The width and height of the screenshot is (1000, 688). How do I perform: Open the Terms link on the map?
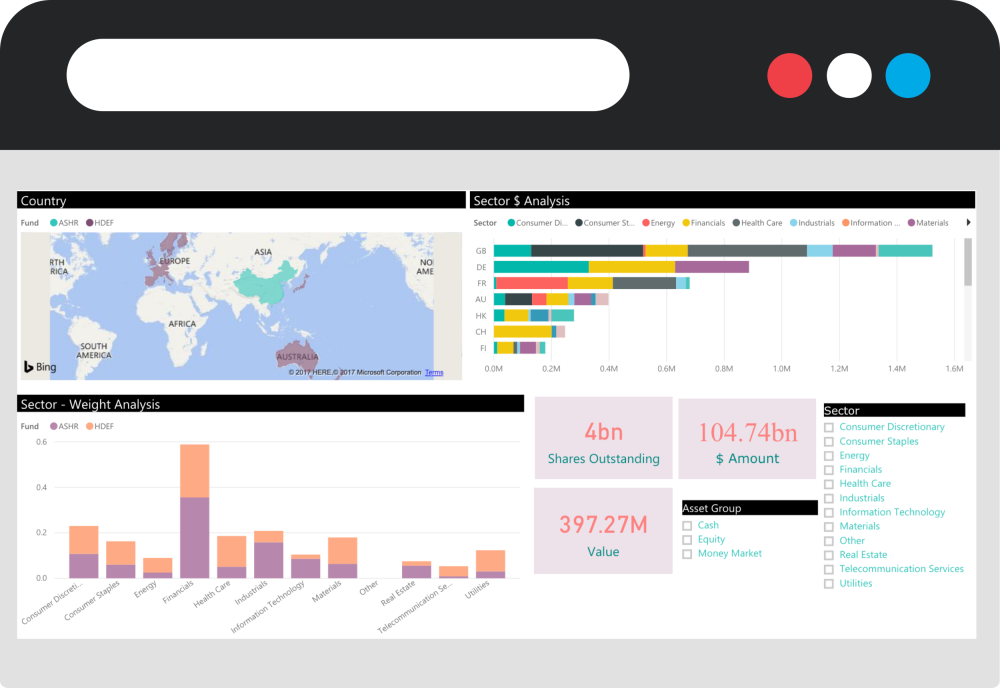point(434,373)
